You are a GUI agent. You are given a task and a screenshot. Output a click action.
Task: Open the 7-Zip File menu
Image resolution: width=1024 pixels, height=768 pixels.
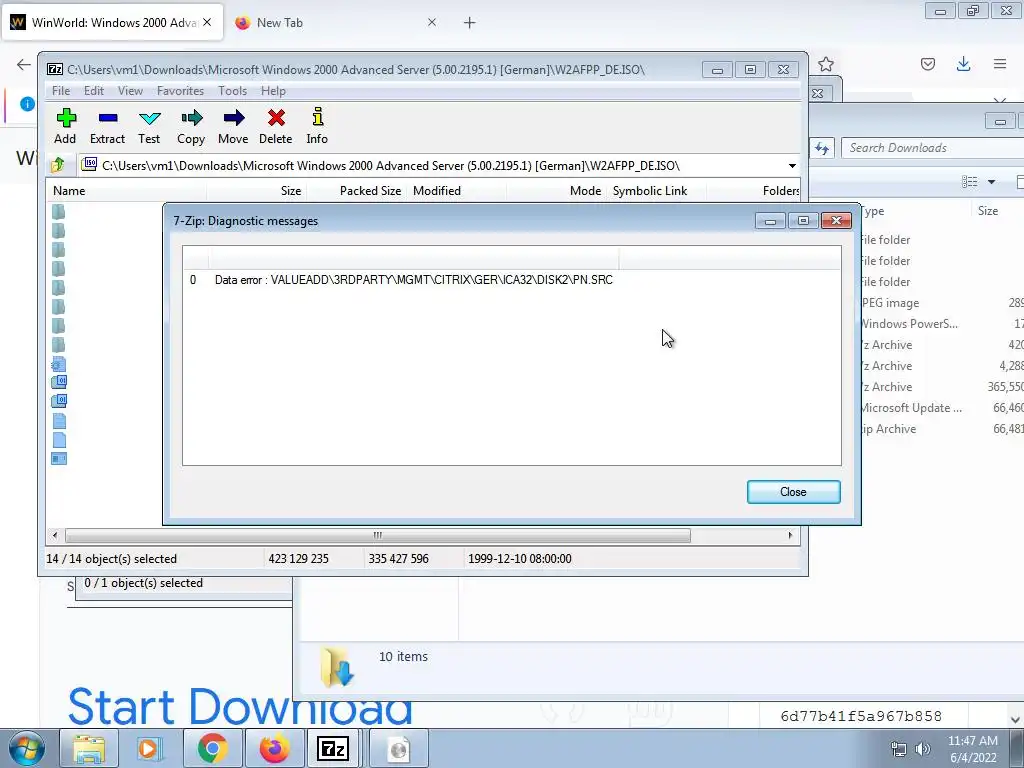click(61, 91)
